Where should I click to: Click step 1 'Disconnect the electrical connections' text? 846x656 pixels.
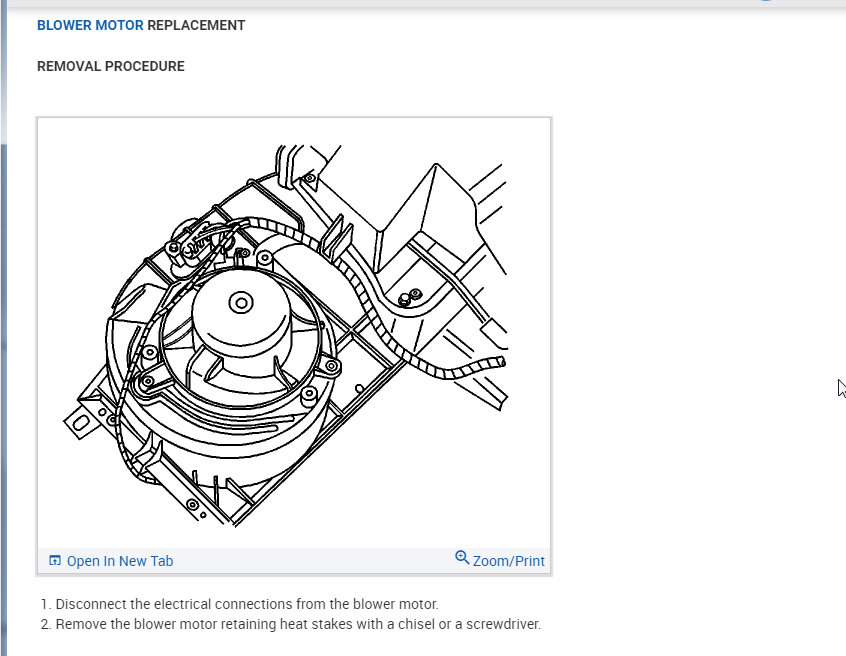click(247, 604)
